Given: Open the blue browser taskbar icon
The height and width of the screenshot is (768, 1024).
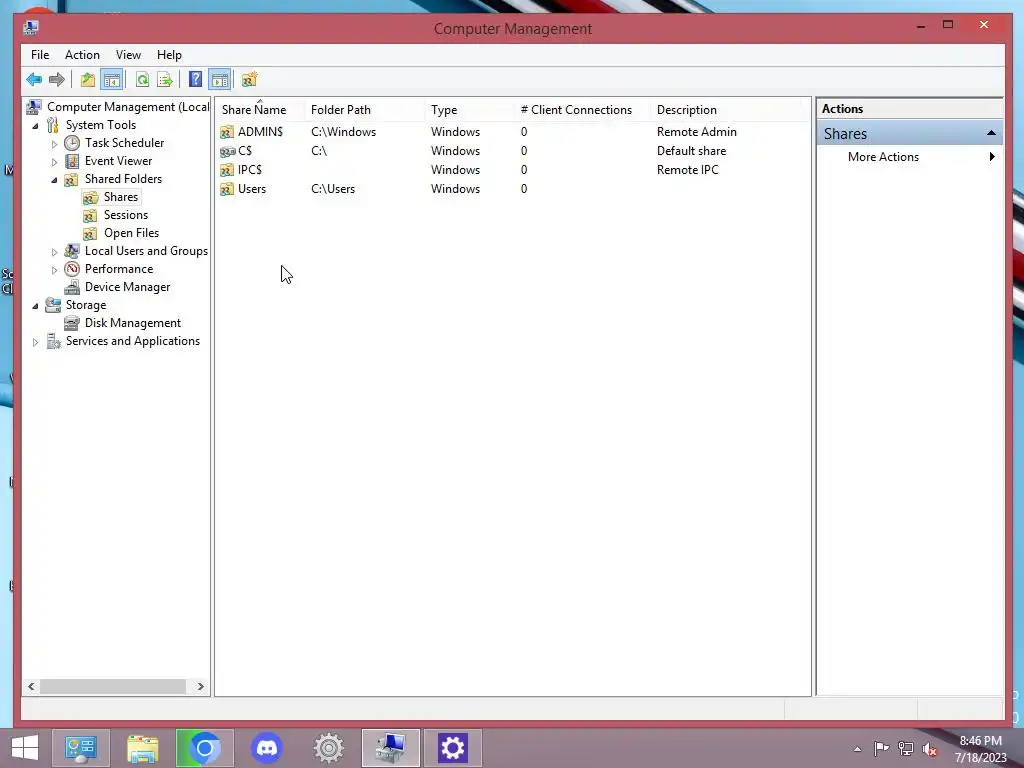Looking at the screenshot, I should [x=204, y=748].
